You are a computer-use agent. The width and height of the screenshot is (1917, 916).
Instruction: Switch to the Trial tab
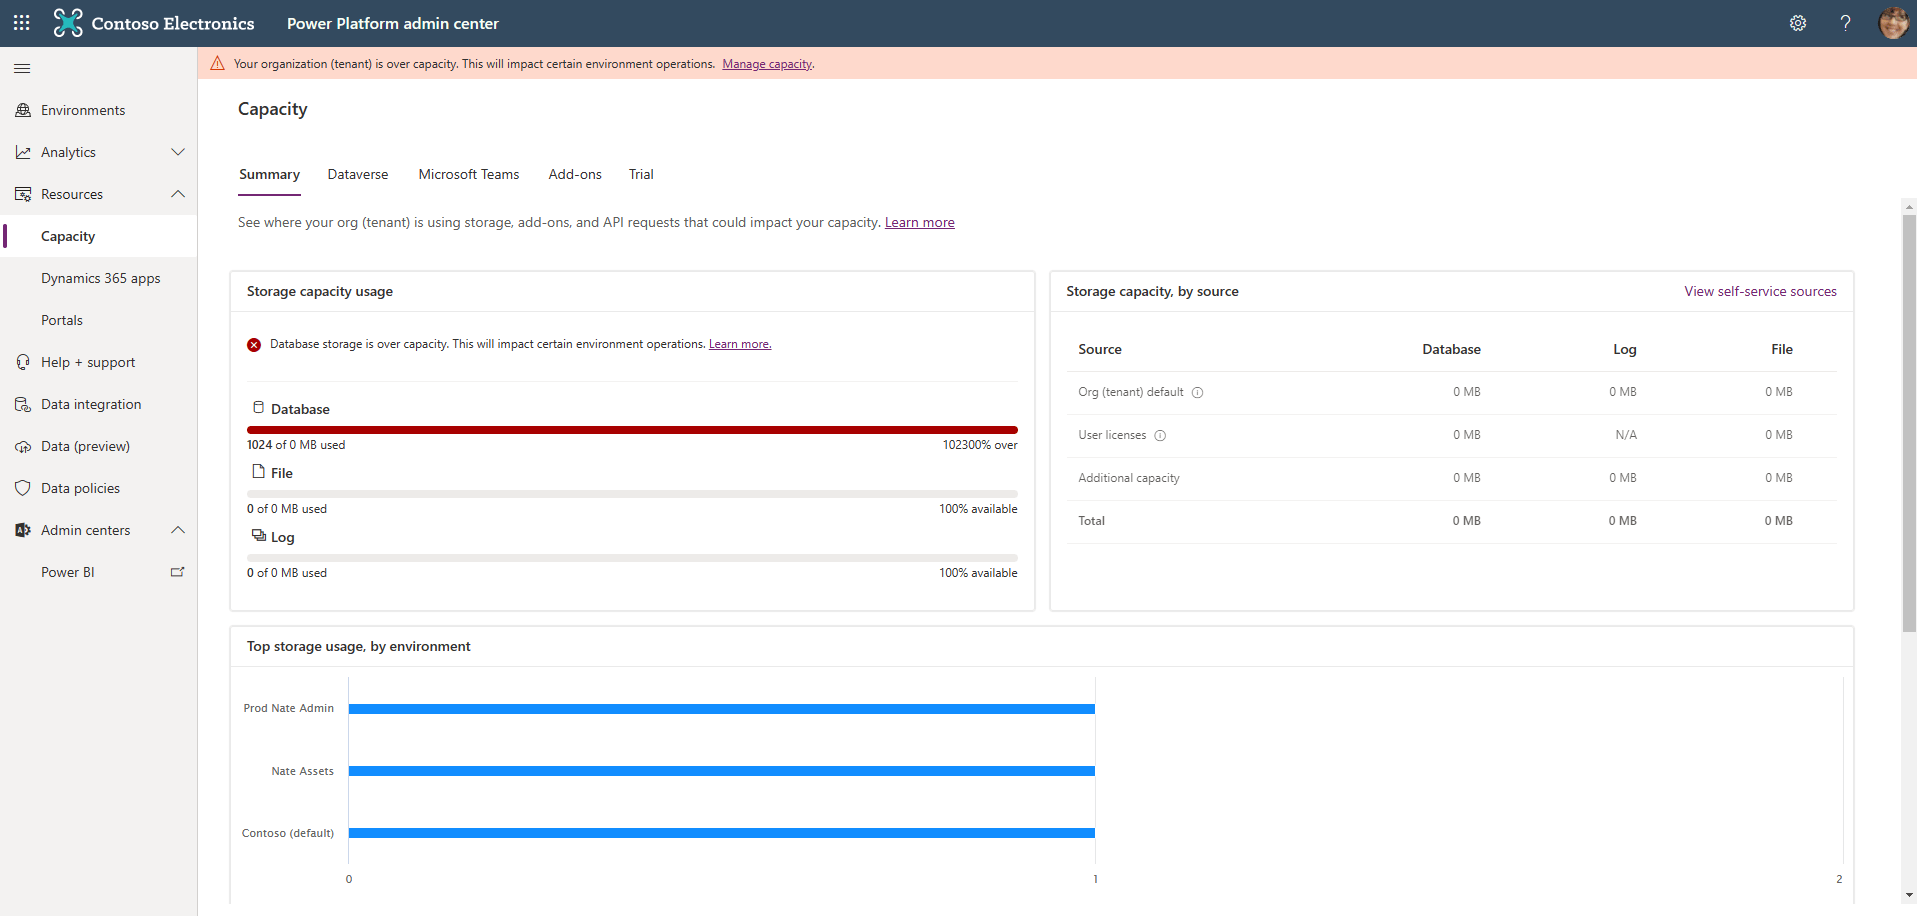pyautogui.click(x=641, y=175)
